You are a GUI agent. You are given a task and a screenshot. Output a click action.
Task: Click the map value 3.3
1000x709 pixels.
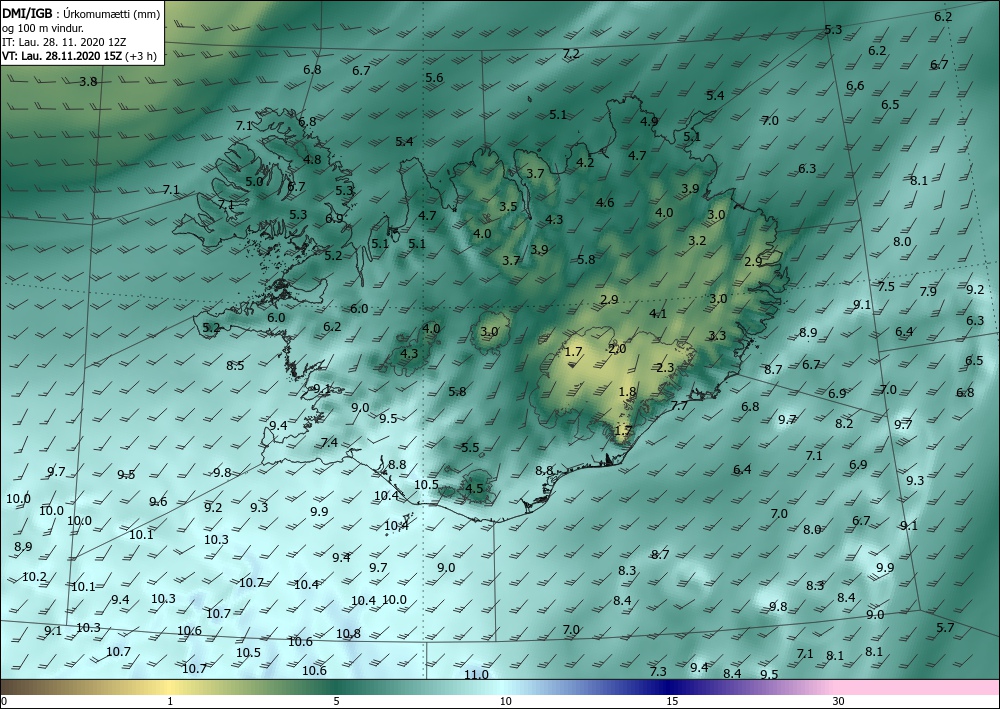[x=717, y=336]
